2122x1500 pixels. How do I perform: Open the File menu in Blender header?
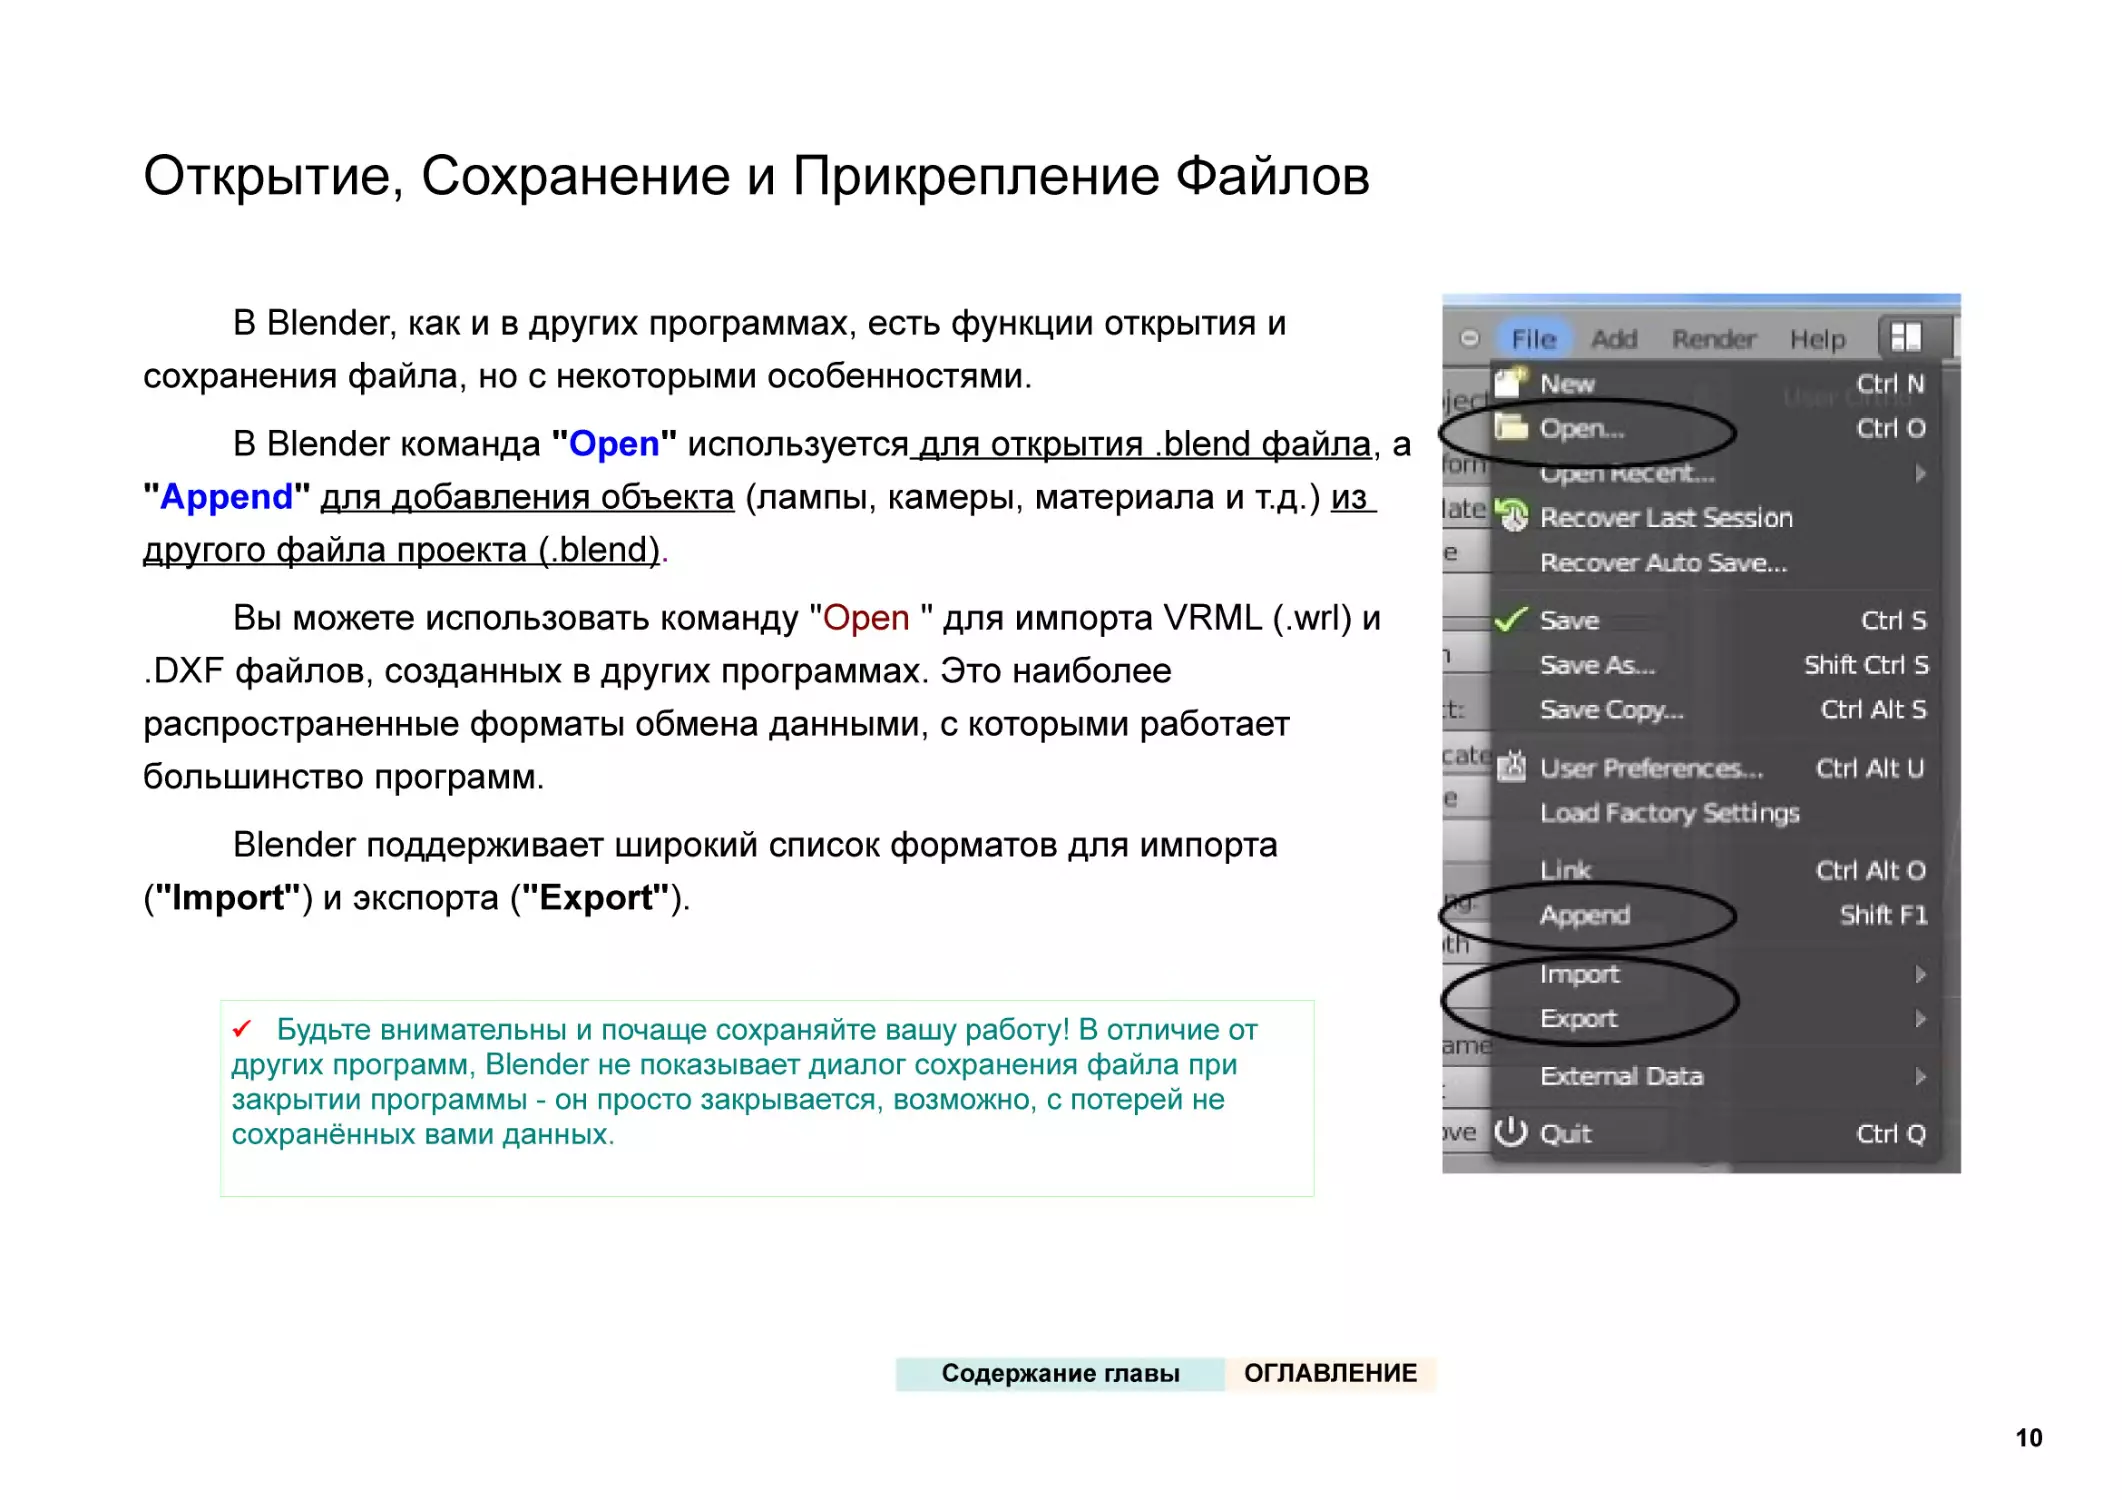tap(1533, 339)
